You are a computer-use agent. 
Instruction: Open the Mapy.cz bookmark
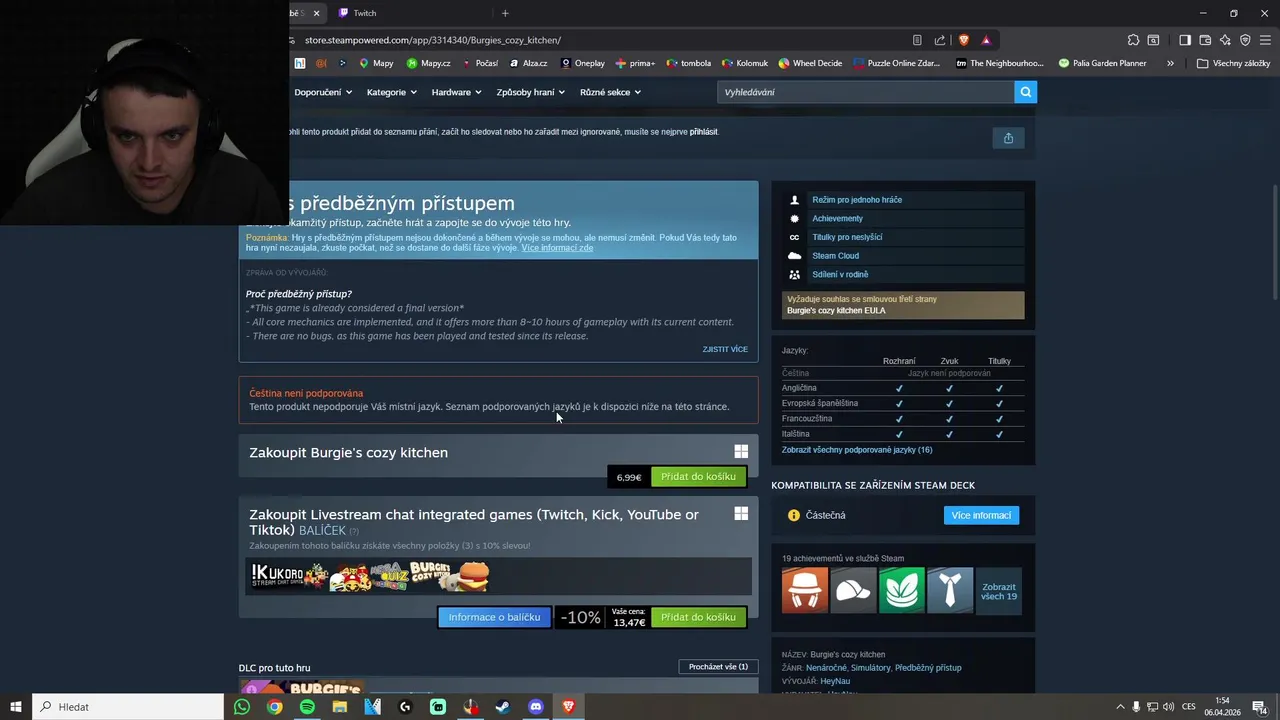pyautogui.click(x=429, y=63)
